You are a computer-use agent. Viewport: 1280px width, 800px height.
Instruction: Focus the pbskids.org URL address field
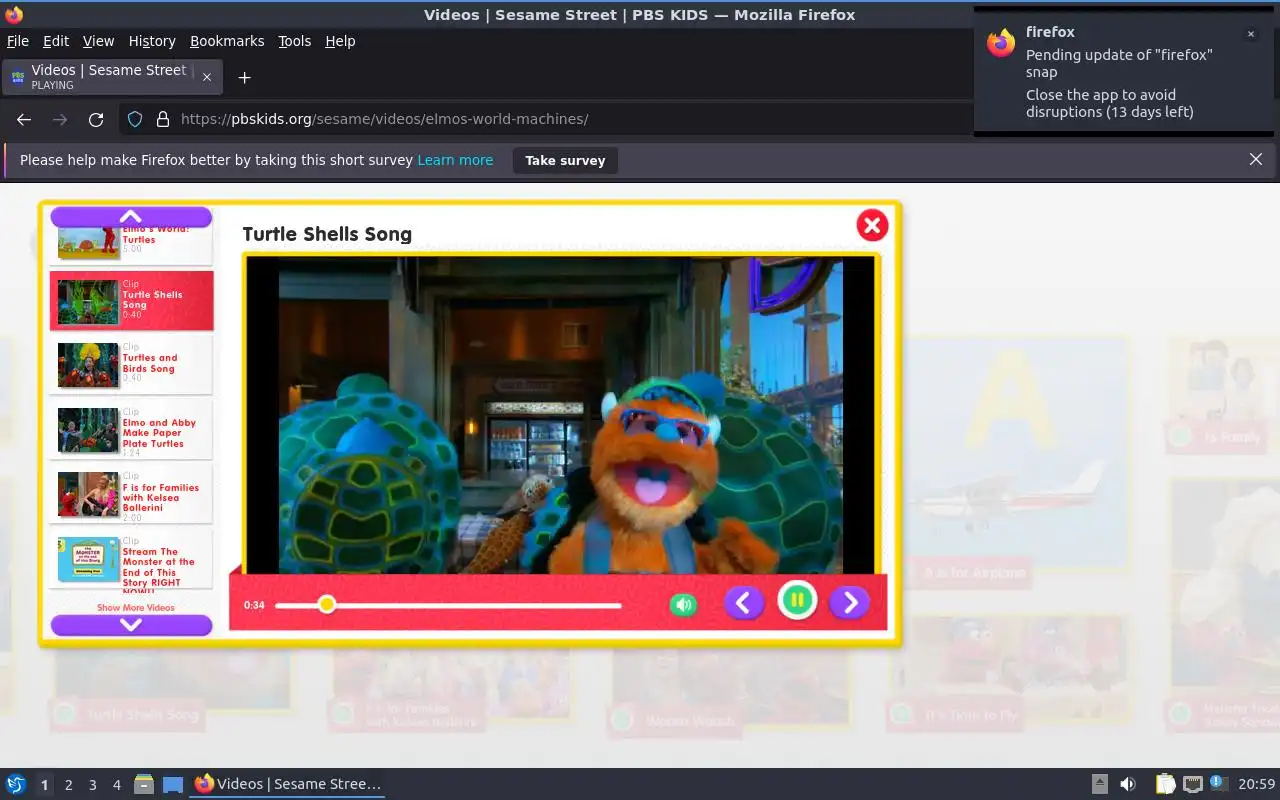click(384, 119)
